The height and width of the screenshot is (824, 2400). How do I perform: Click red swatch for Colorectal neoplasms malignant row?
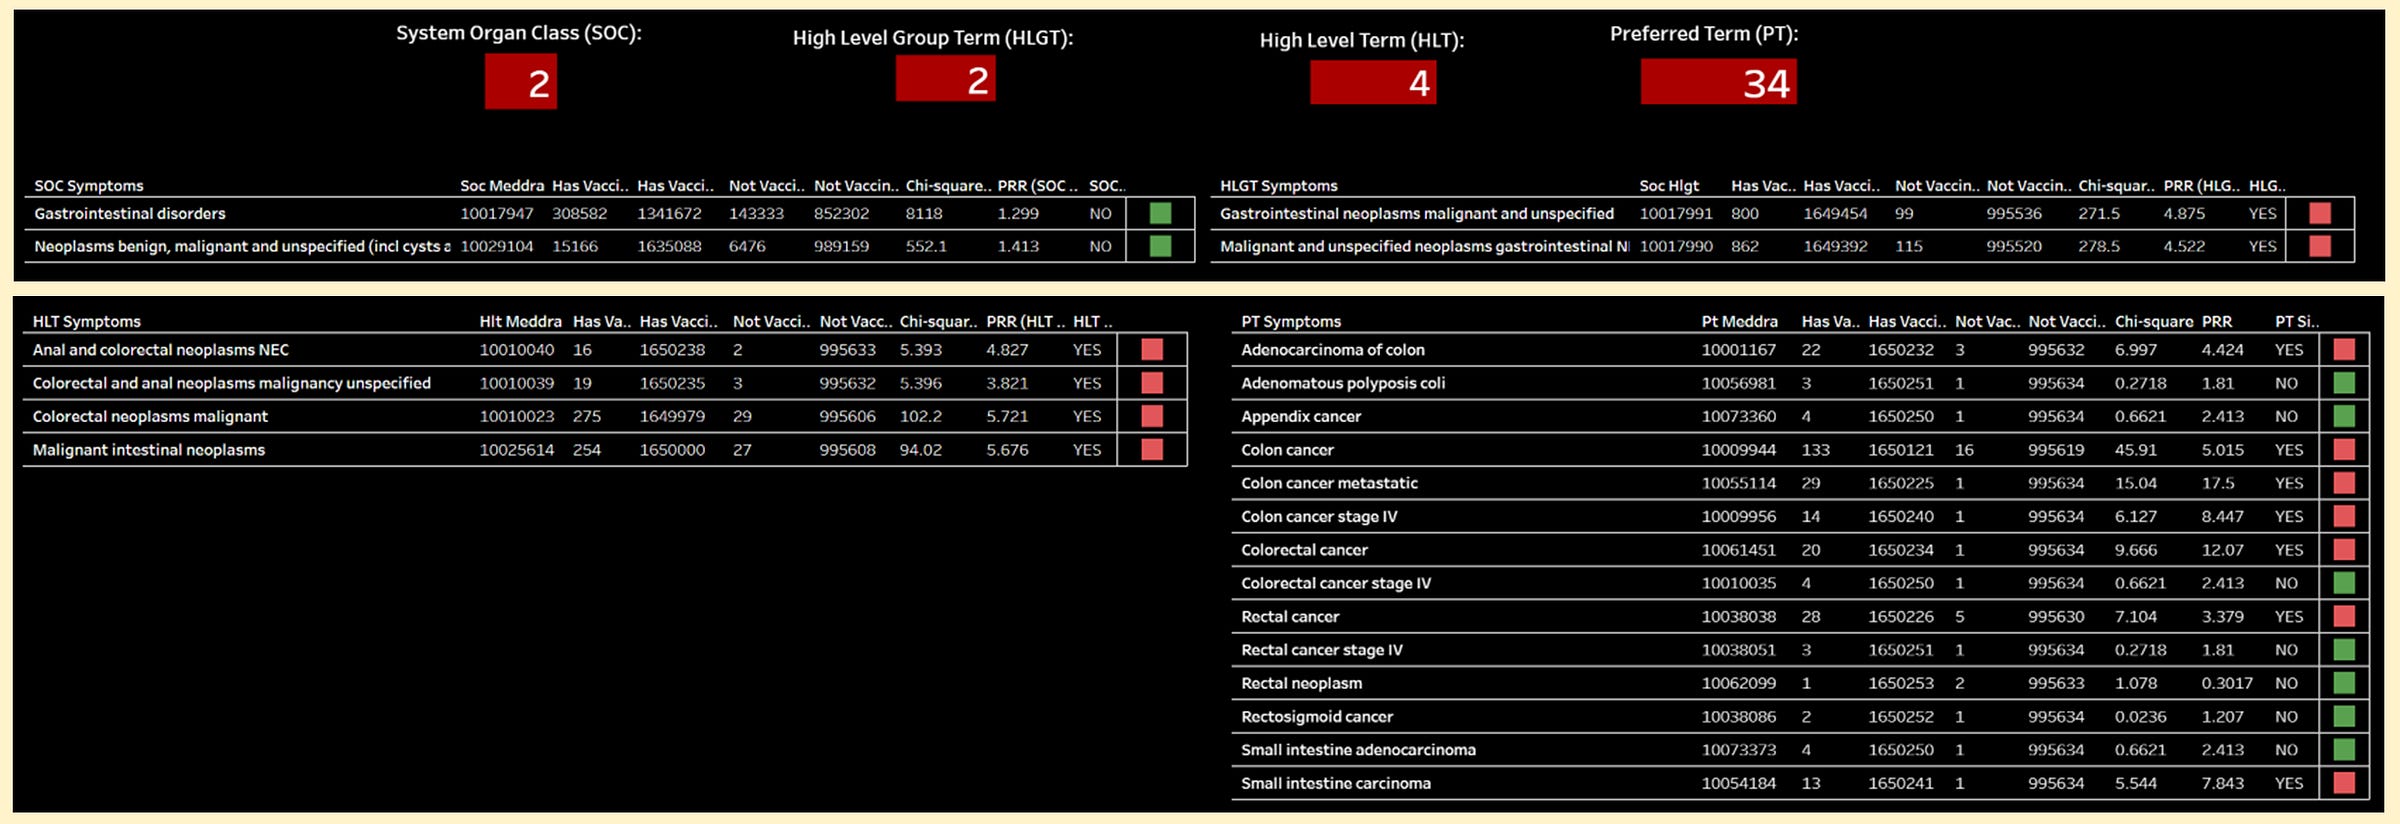coord(1152,416)
